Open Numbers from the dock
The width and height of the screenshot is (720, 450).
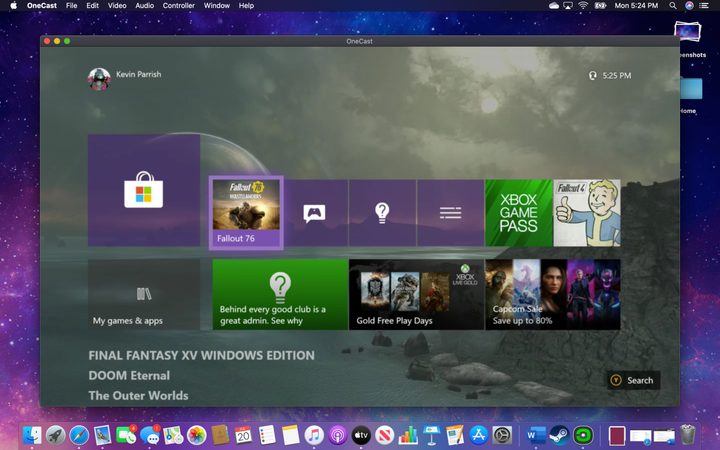click(408, 434)
